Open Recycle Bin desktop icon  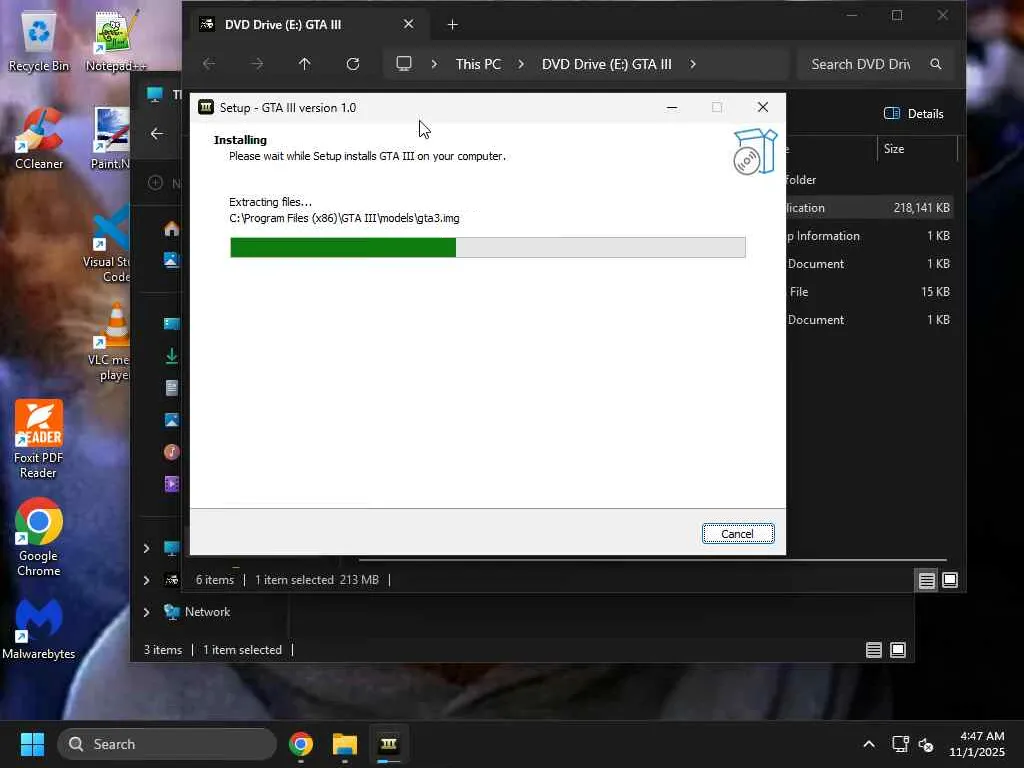39,42
